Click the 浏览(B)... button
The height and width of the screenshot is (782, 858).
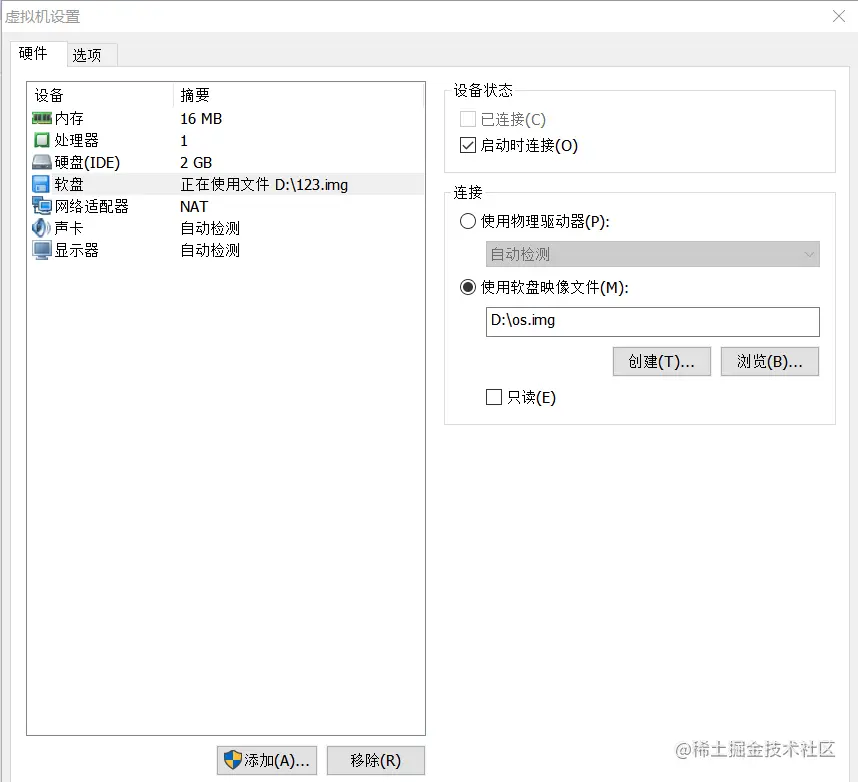pos(769,361)
